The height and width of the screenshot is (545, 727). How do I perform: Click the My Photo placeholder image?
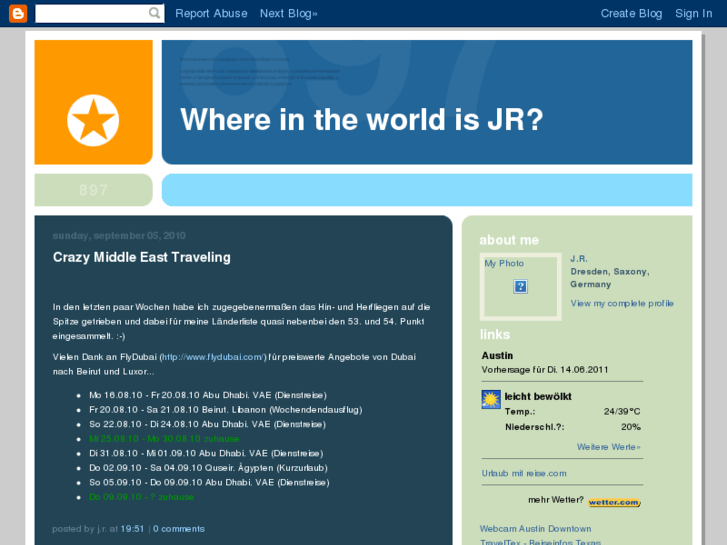click(520, 287)
